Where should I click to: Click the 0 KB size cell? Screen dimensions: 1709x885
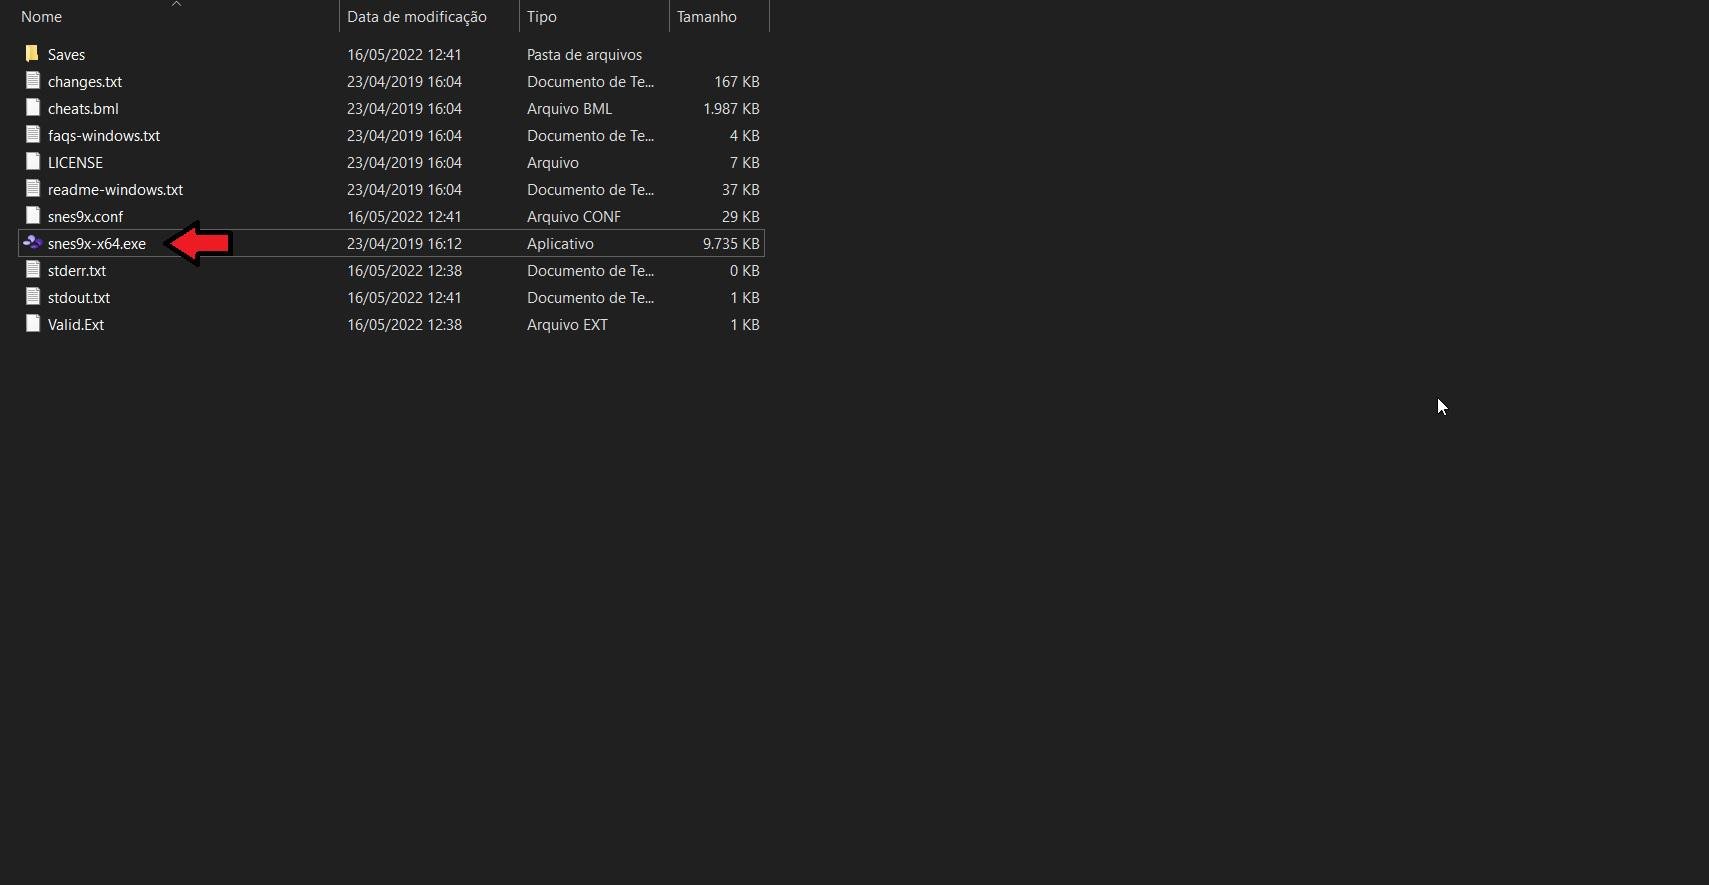coord(745,271)
